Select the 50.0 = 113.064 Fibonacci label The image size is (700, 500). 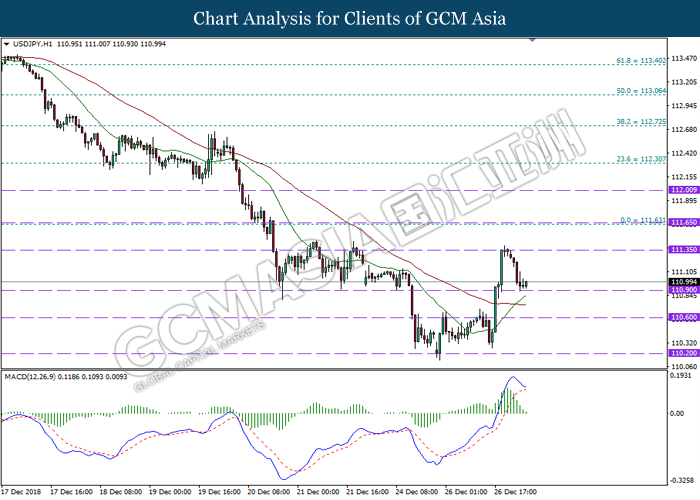click(641, 91)
